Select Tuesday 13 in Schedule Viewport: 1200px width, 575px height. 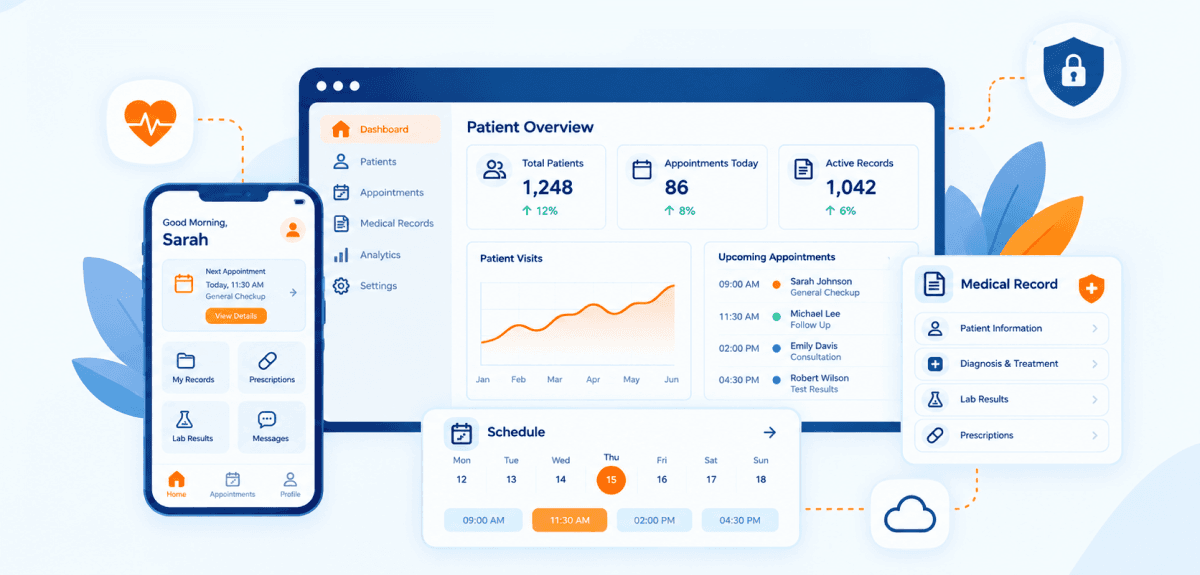pyautogui.click(x=511, y=470)
